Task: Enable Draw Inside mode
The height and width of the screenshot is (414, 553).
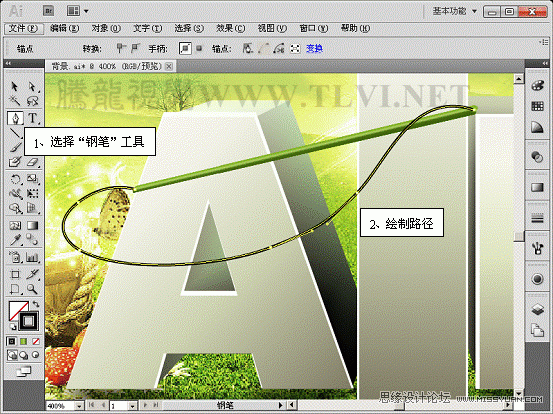Action: tap(36, 355)
